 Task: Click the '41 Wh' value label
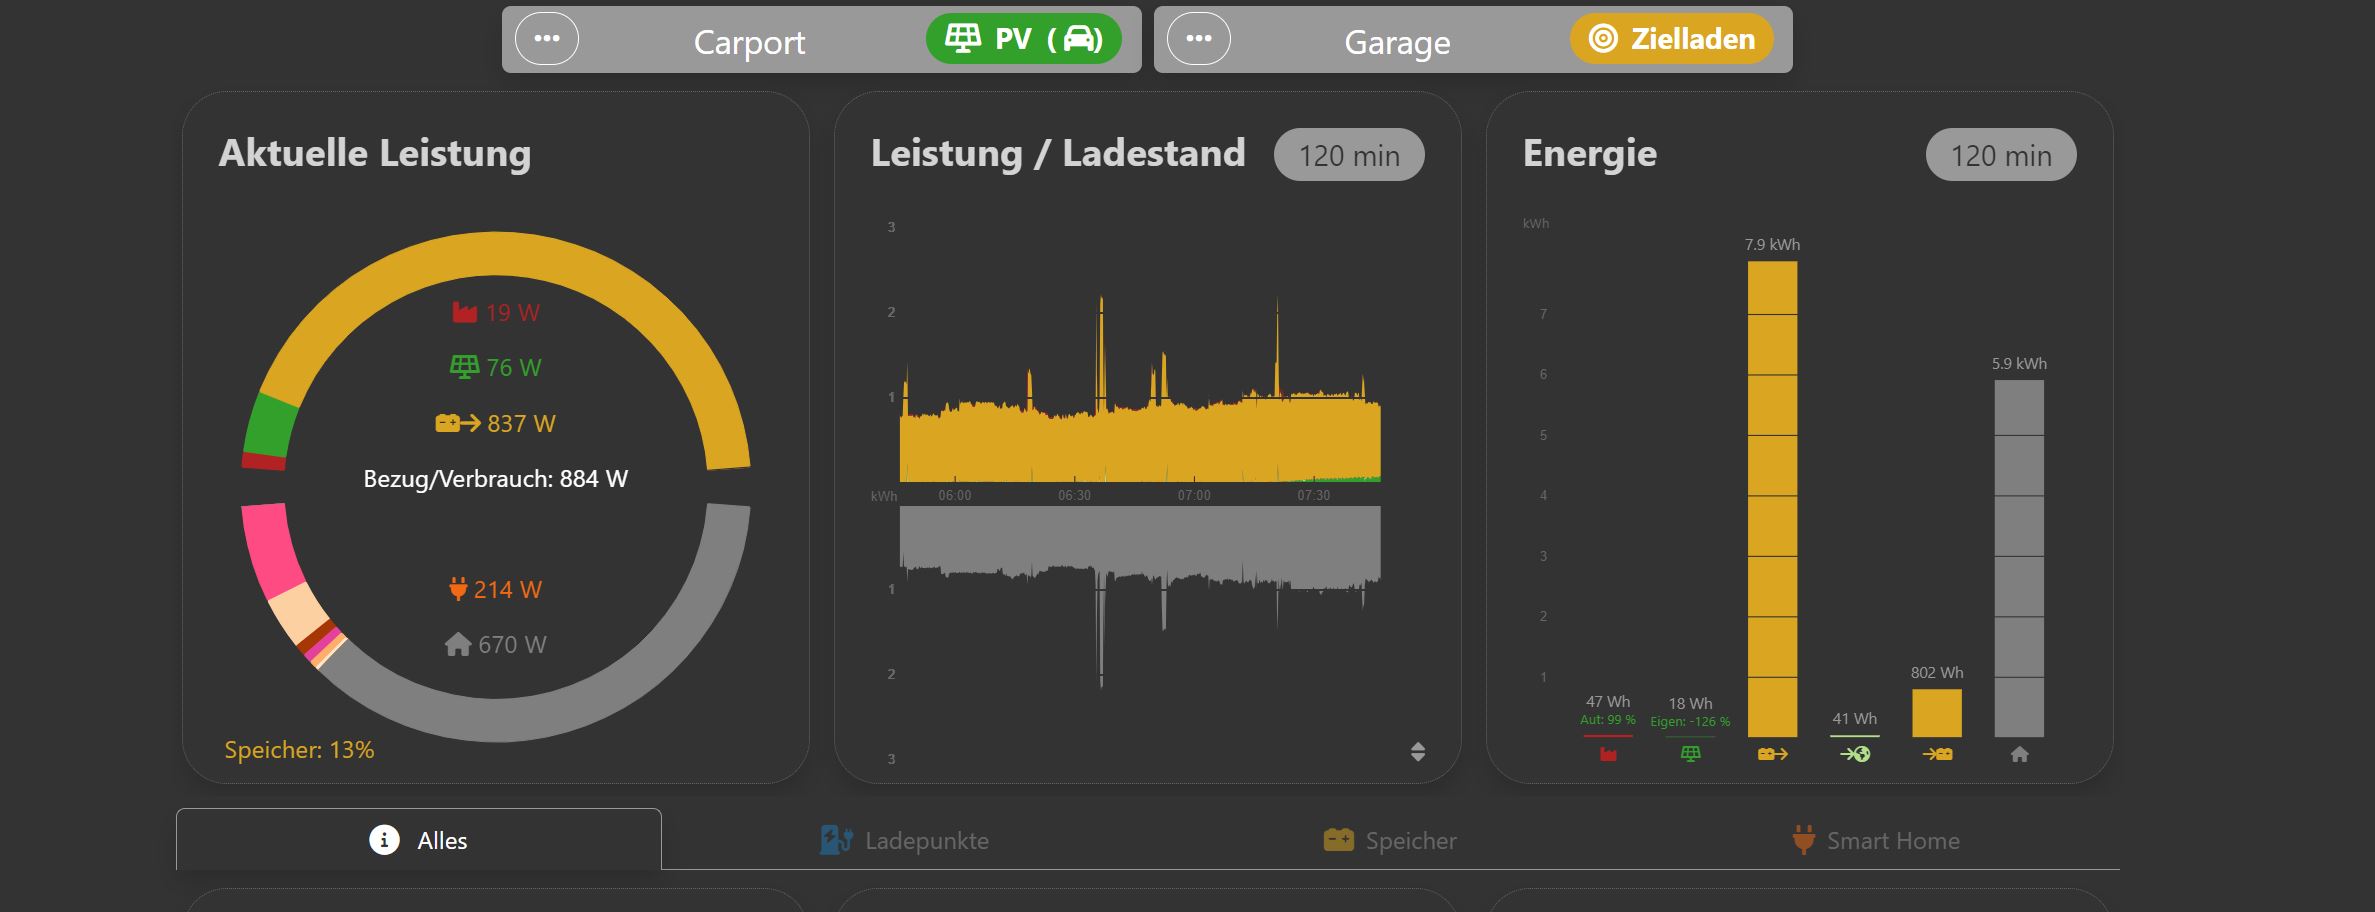(x=1855, y=719)
